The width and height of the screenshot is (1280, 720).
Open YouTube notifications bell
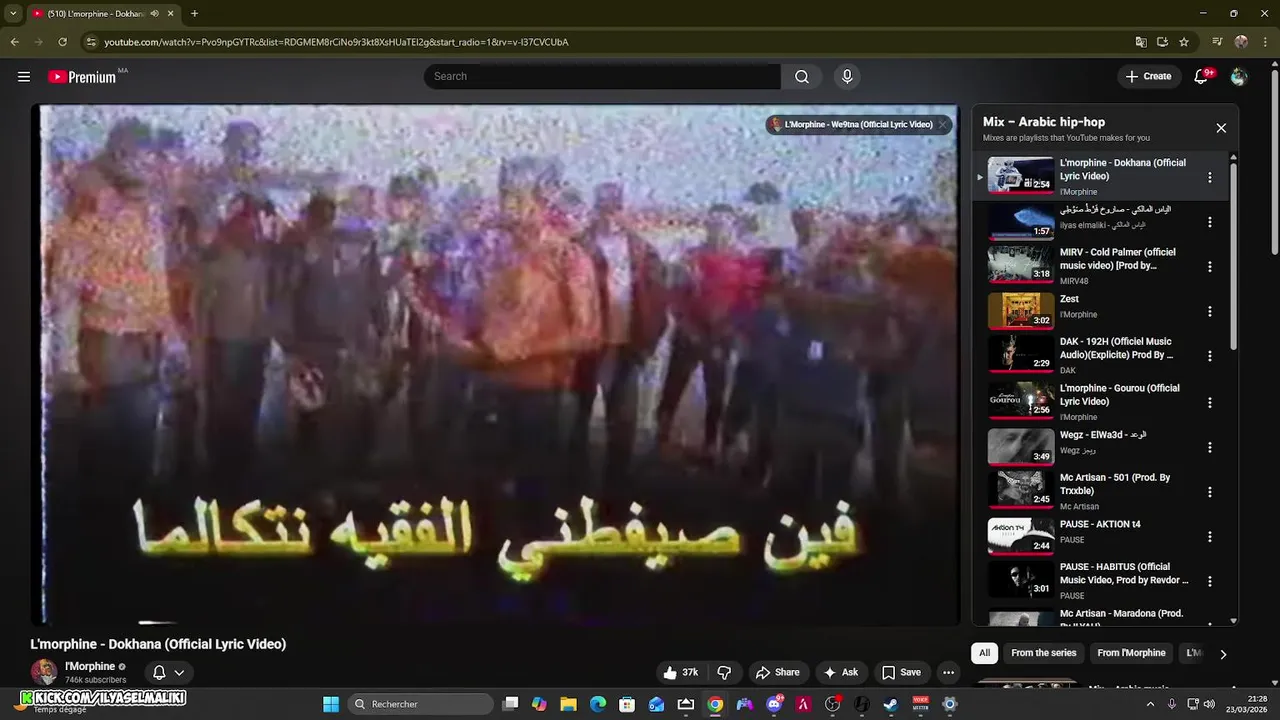click(1201, 77)
